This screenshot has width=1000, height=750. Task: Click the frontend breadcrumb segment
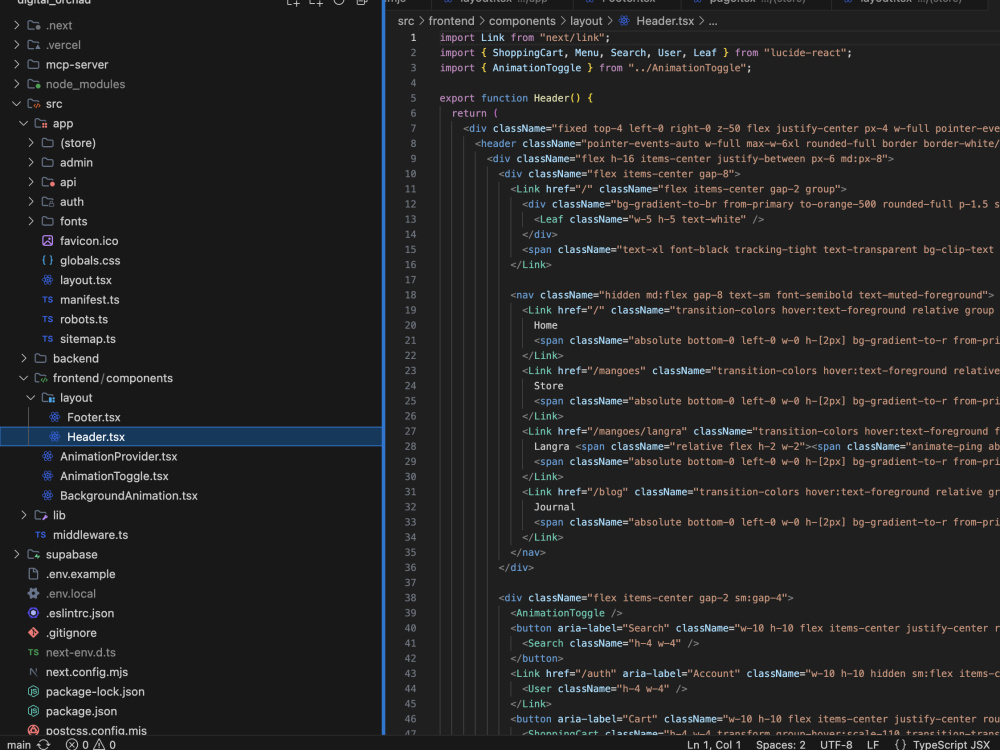(451, 21)
